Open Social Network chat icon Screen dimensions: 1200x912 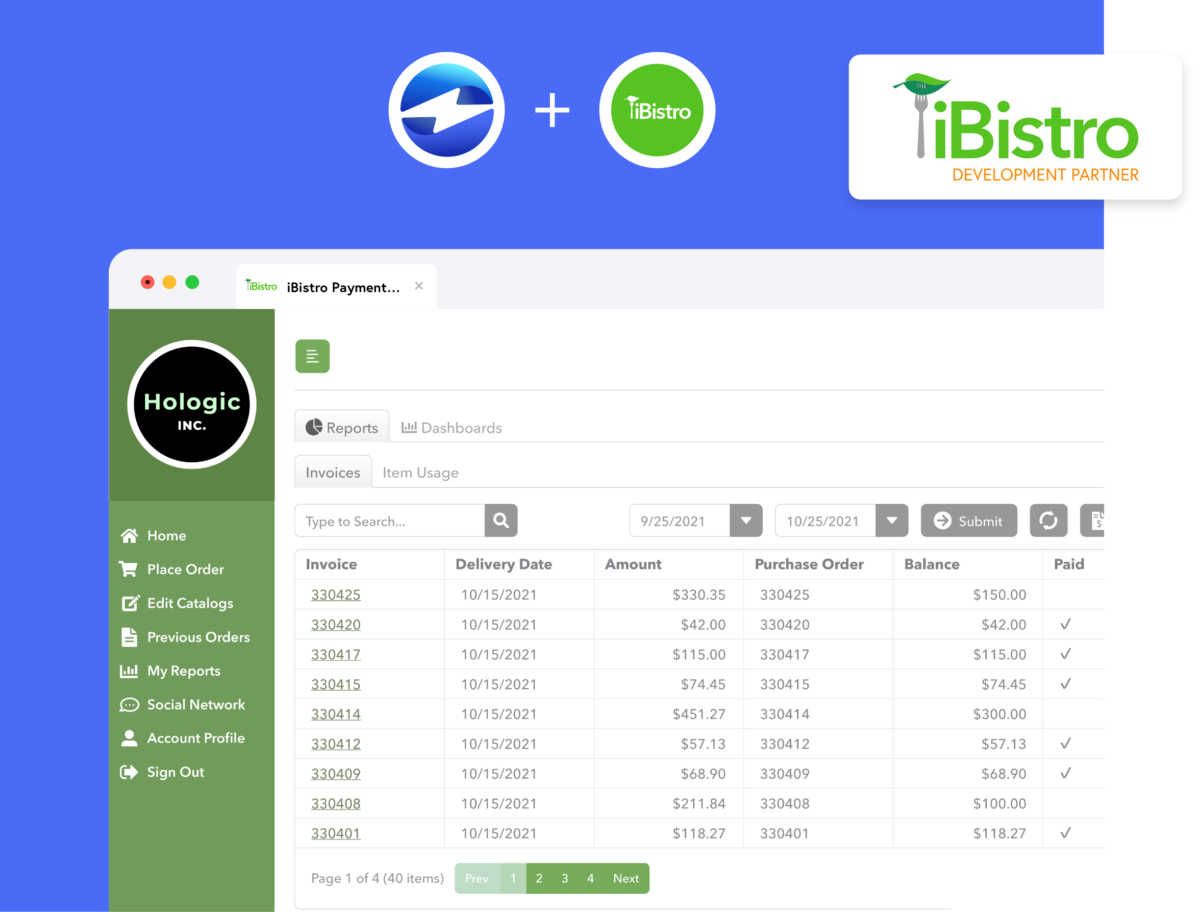coord(129,705)
